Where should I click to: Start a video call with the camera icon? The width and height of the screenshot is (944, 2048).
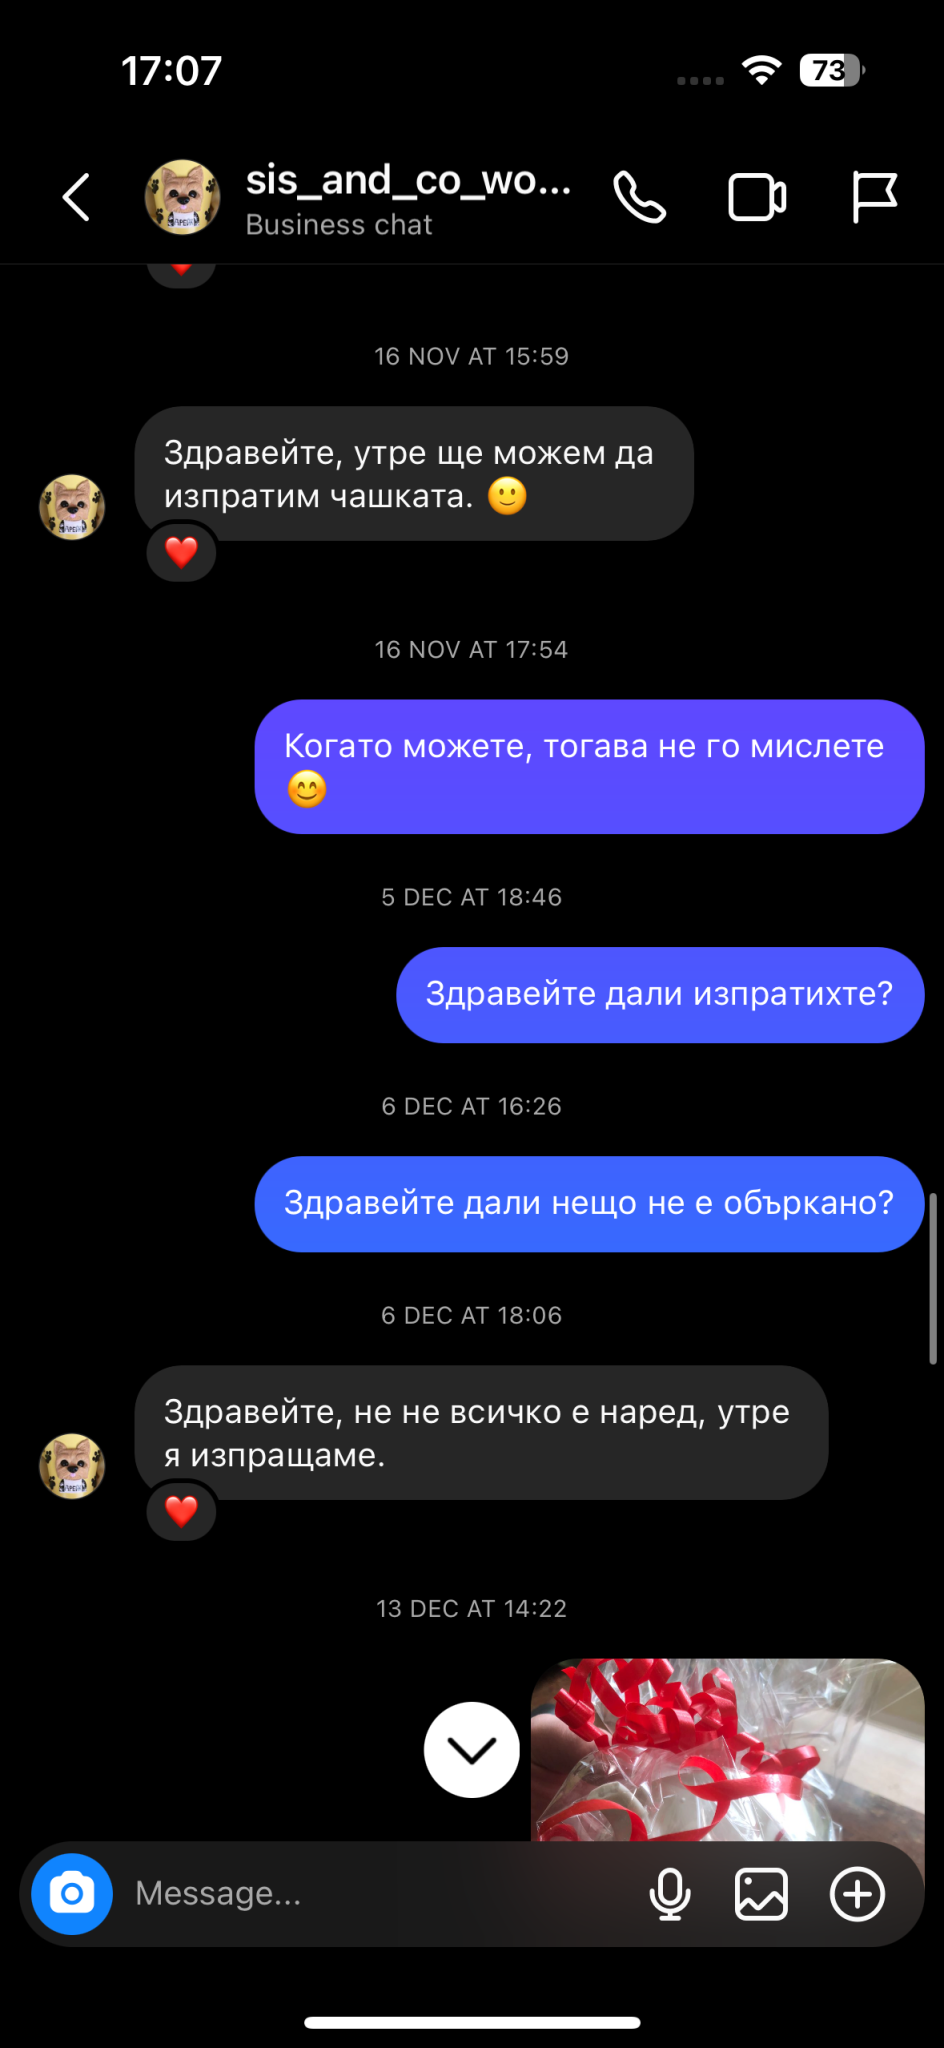[x=757, y=197]
